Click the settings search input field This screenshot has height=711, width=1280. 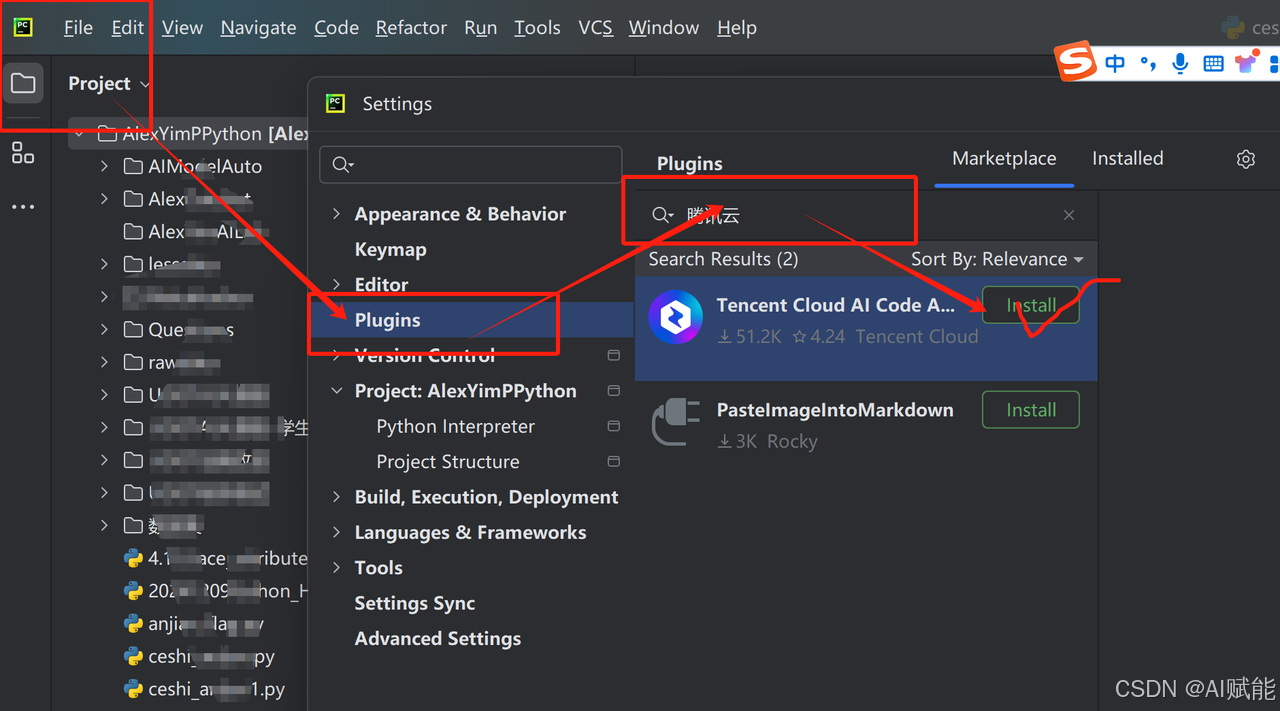pyautogui.click(x=471, y=165)
